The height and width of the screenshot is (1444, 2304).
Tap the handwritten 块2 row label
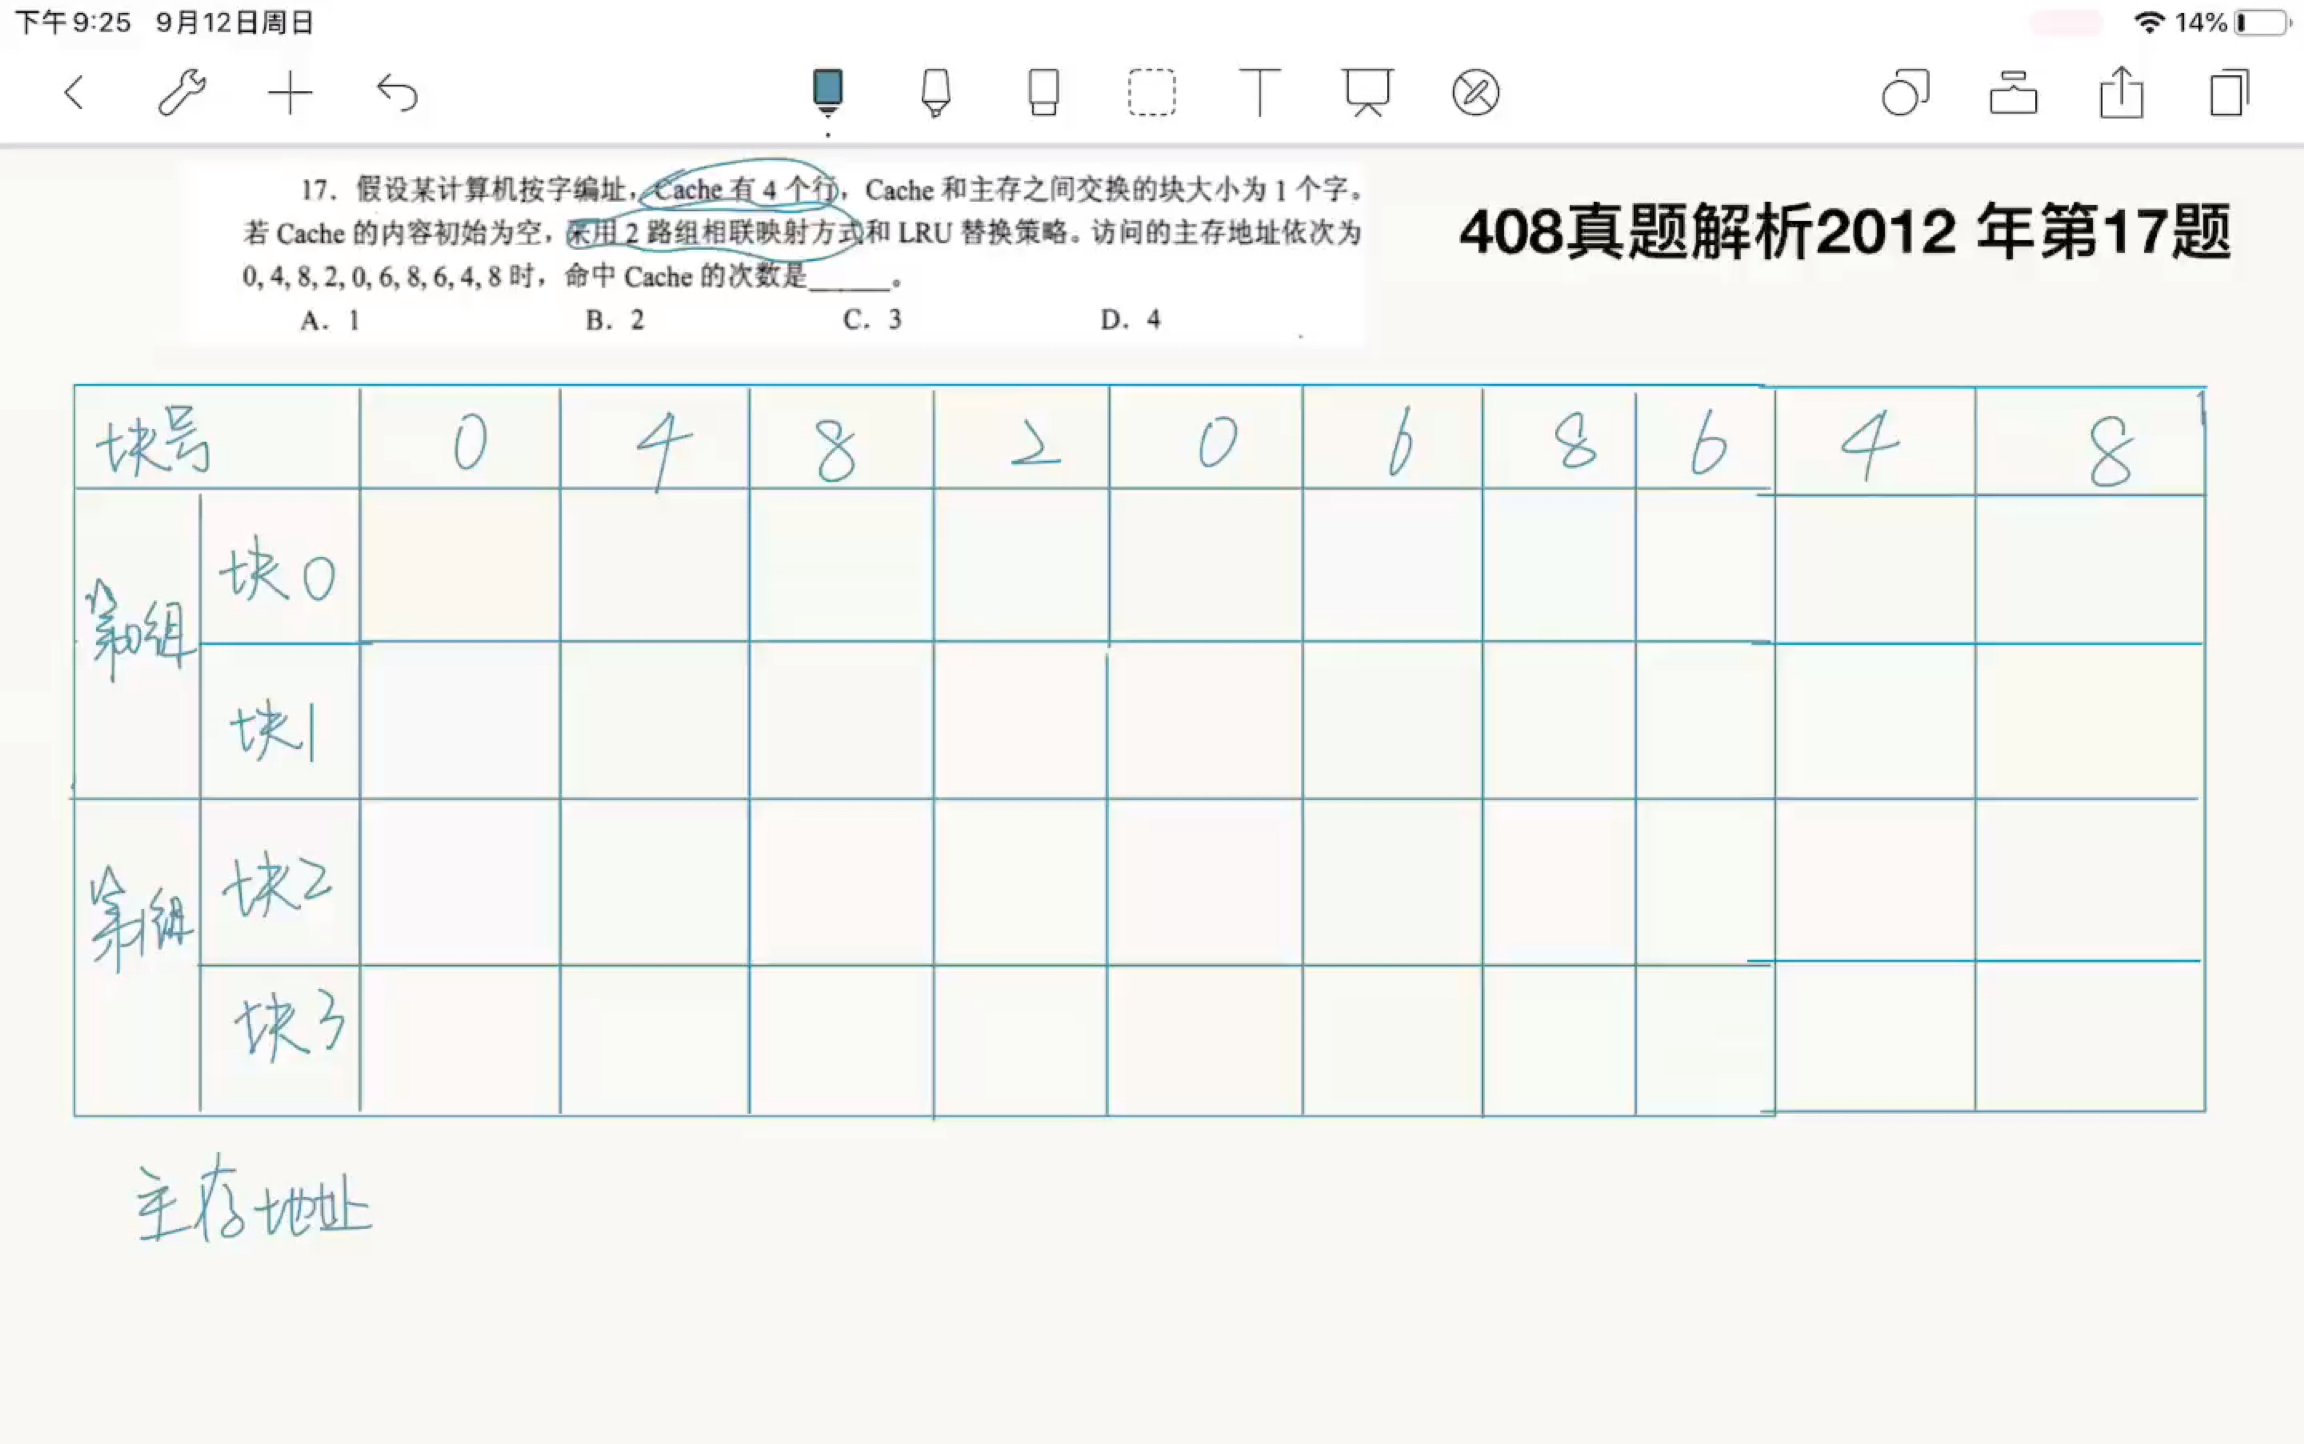pos(278,885)
